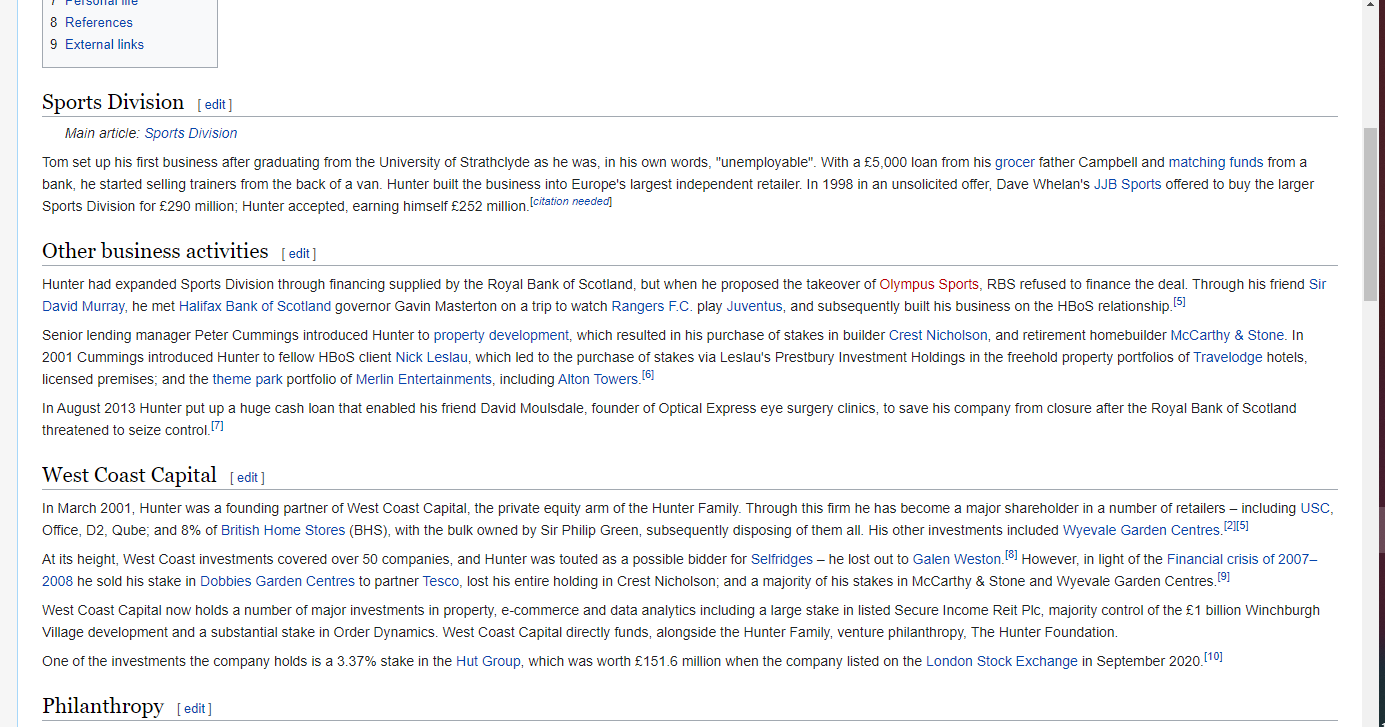Open the citation needed note
Screen dimensions: 1385x727
tap(571, 201)
